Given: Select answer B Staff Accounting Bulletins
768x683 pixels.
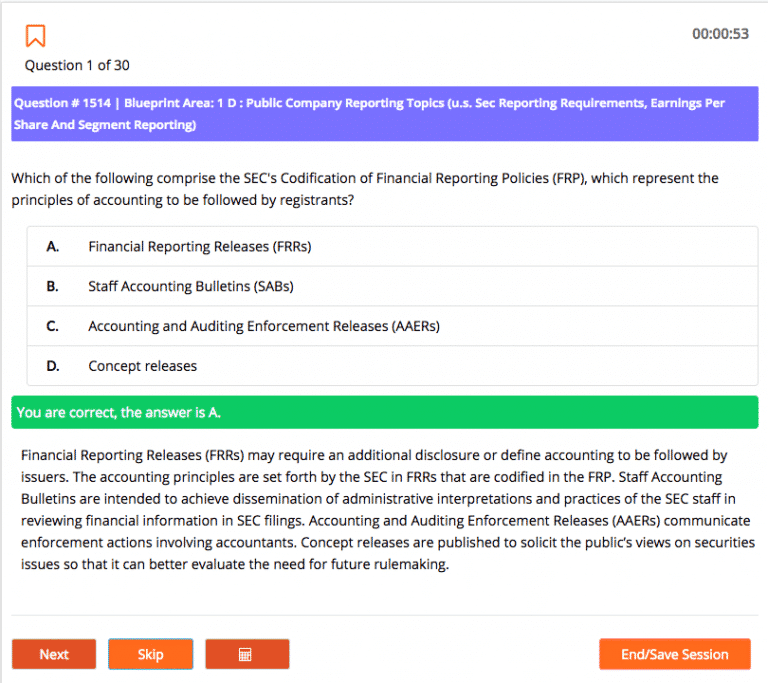Looking at the screenshot, I should [x=392, y=286].
